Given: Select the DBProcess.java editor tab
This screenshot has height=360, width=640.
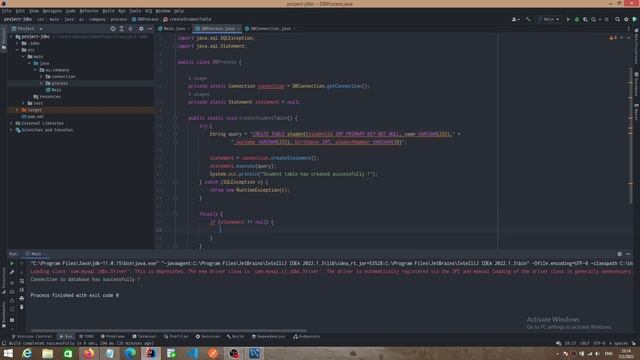Looking at the screenshot, I should coord(216,29).
